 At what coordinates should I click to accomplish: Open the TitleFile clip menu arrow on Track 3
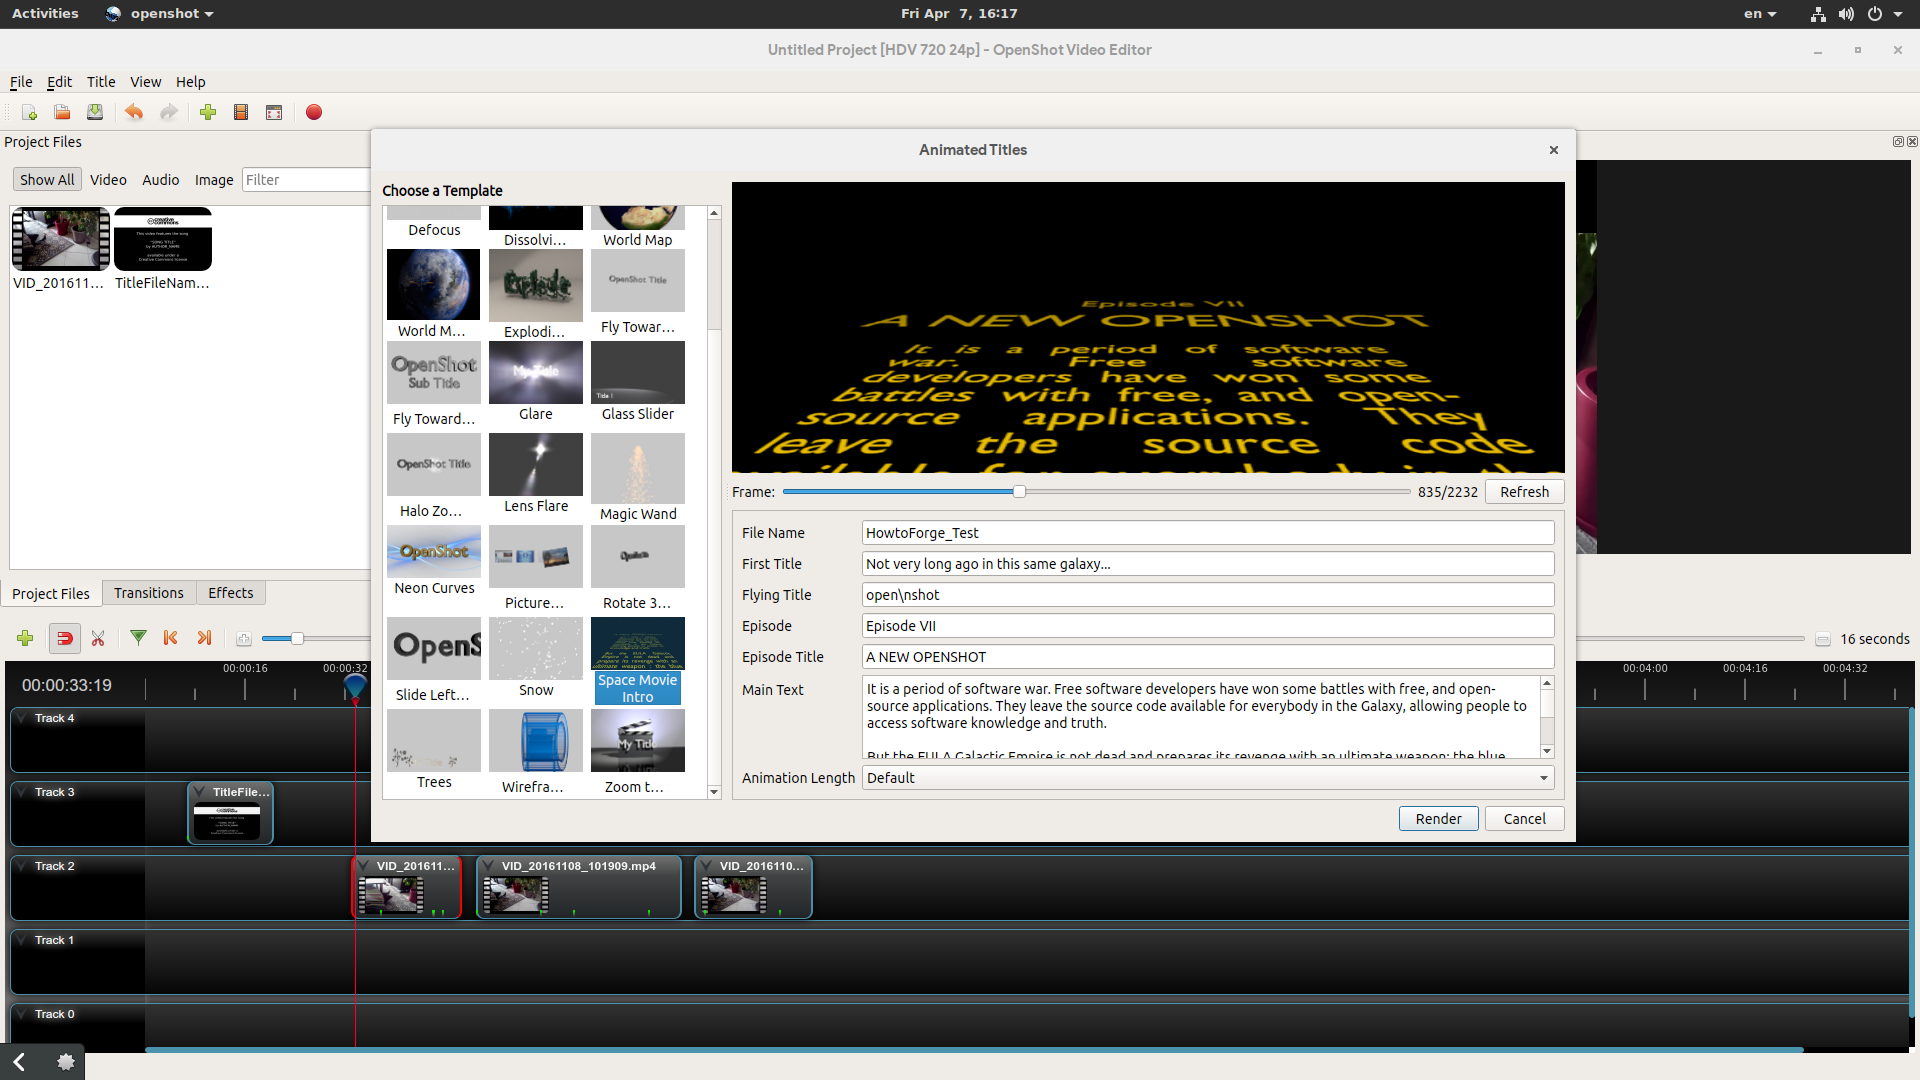coord(201,792)
